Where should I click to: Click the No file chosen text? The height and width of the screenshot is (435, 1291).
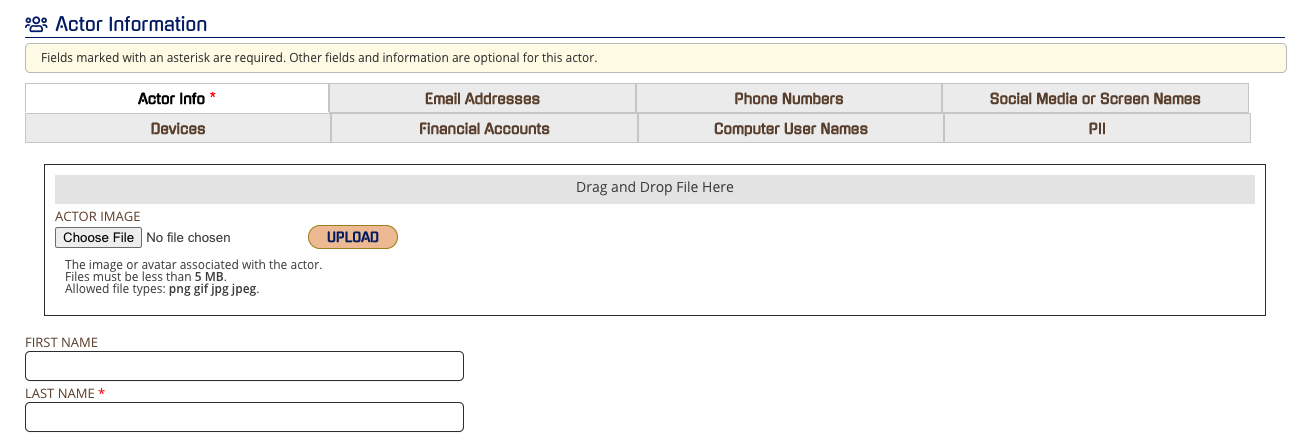[x=188, y=238]
